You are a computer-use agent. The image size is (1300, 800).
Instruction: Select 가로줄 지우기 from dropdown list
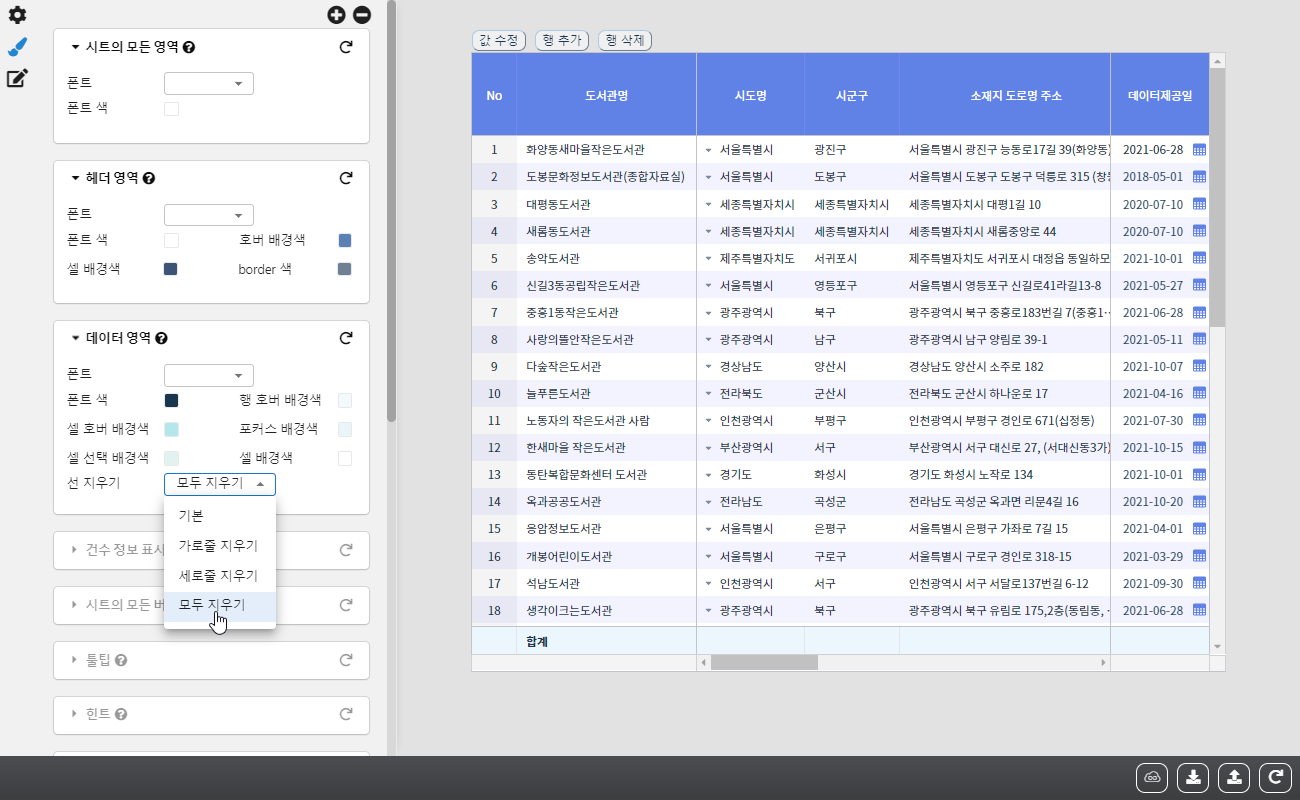pos(218,546)
